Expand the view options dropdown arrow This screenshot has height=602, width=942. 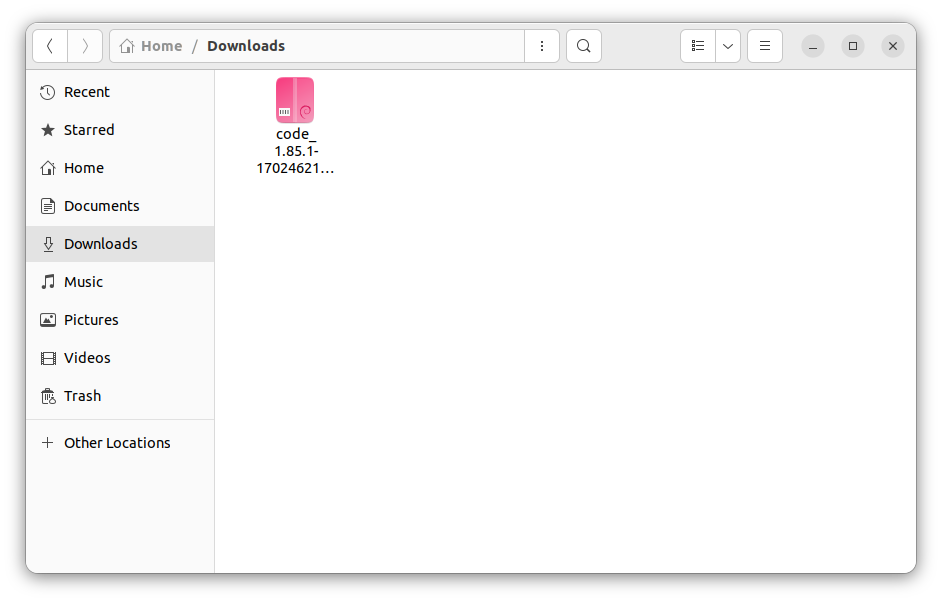point(728,46)
